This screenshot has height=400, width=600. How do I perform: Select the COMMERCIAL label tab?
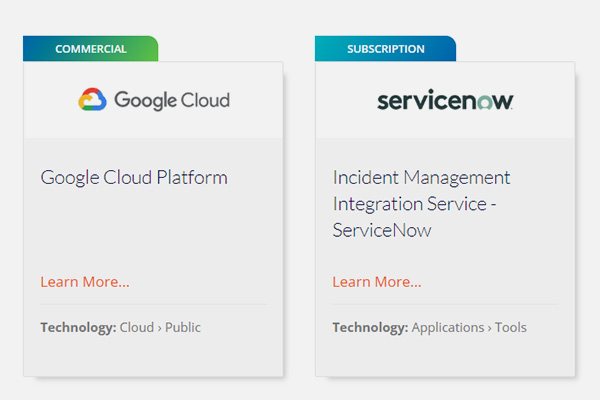tap(91, 49)
